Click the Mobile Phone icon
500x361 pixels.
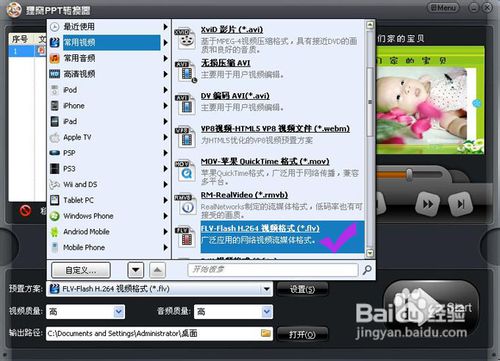click(55, 247)
